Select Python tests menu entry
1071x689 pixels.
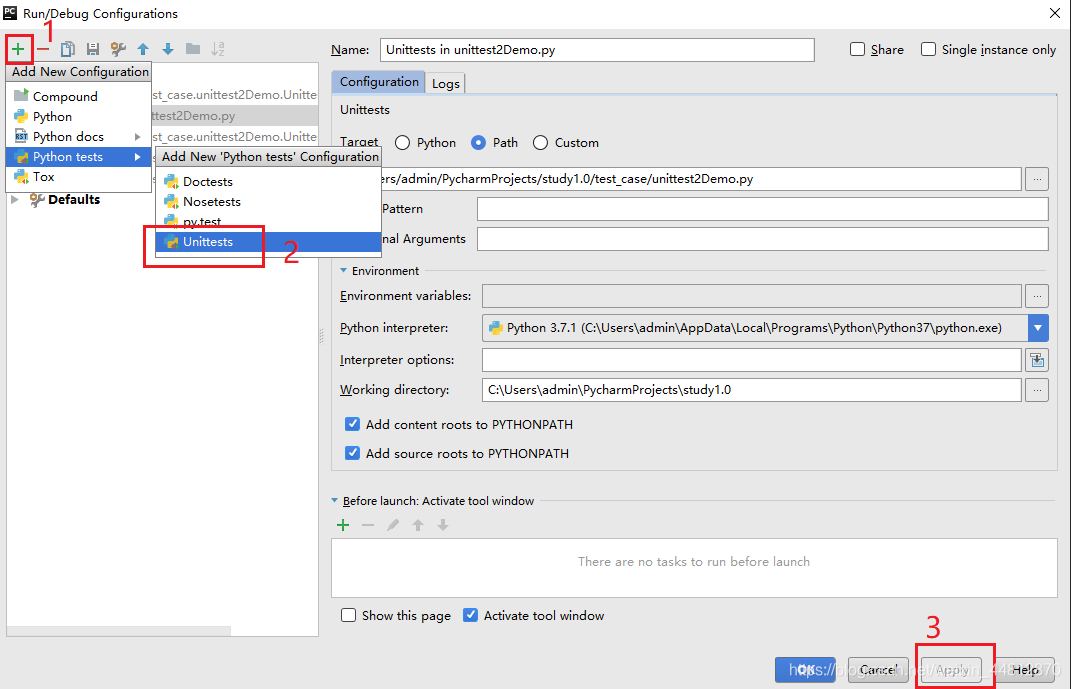(79, 156)
